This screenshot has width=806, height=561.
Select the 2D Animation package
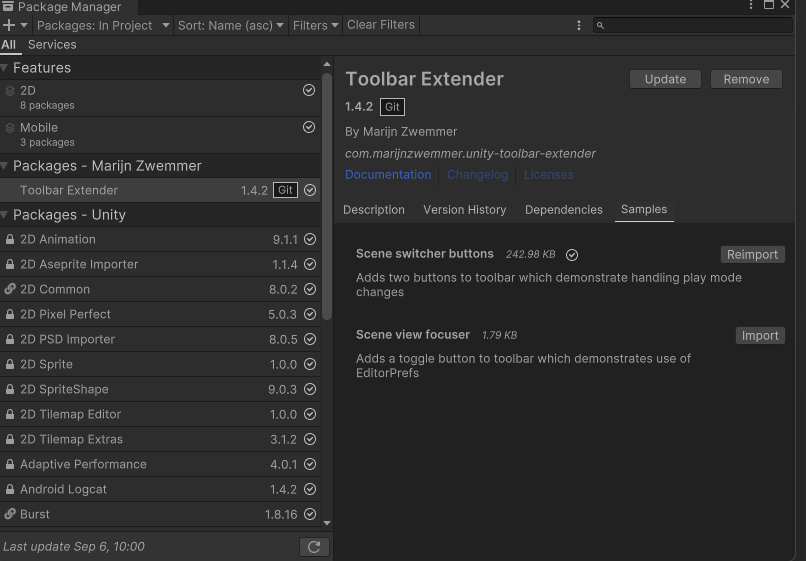coord(160,239)
